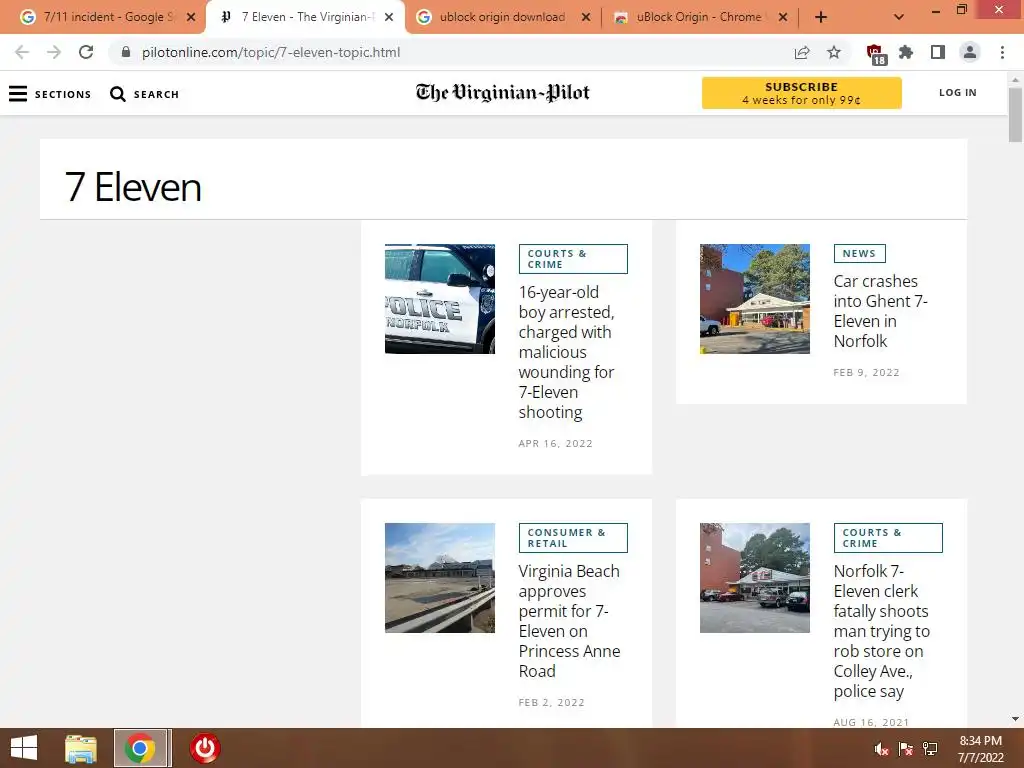1024x768 pixels.
Task: Open the Norfolk police car thumbnail
Action: [x=440, y=298]
